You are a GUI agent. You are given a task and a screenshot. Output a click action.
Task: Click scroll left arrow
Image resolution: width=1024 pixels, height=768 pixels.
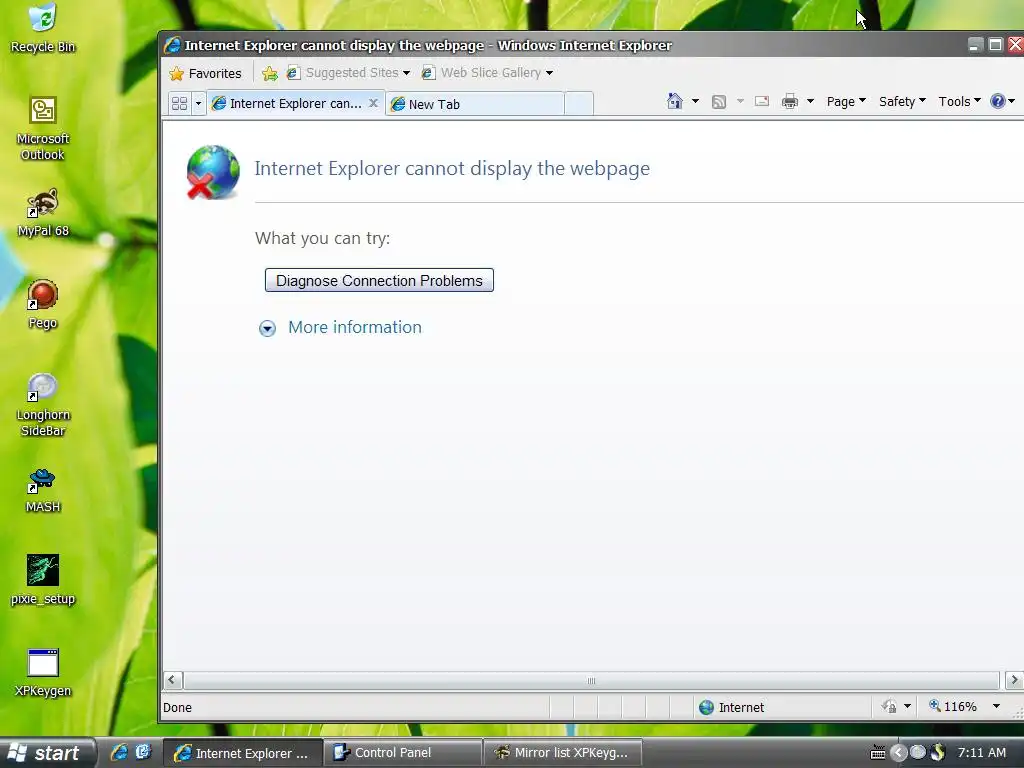172,680
